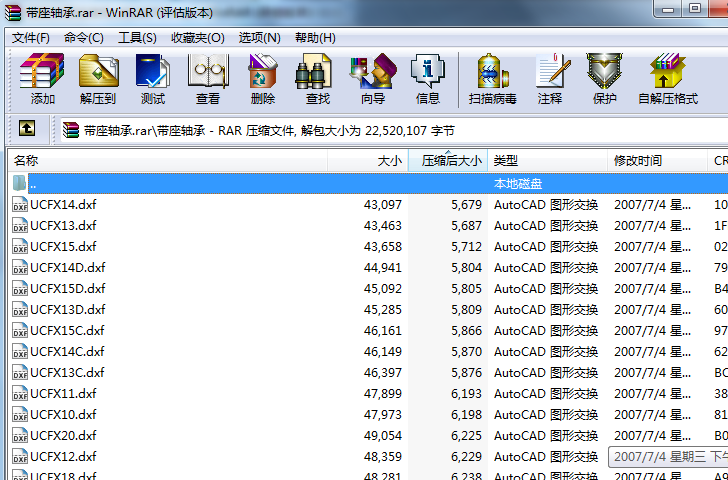Open the Options (选项) menu
The image size is (728, 480).
pyautogui.click(x=260, y=38)
